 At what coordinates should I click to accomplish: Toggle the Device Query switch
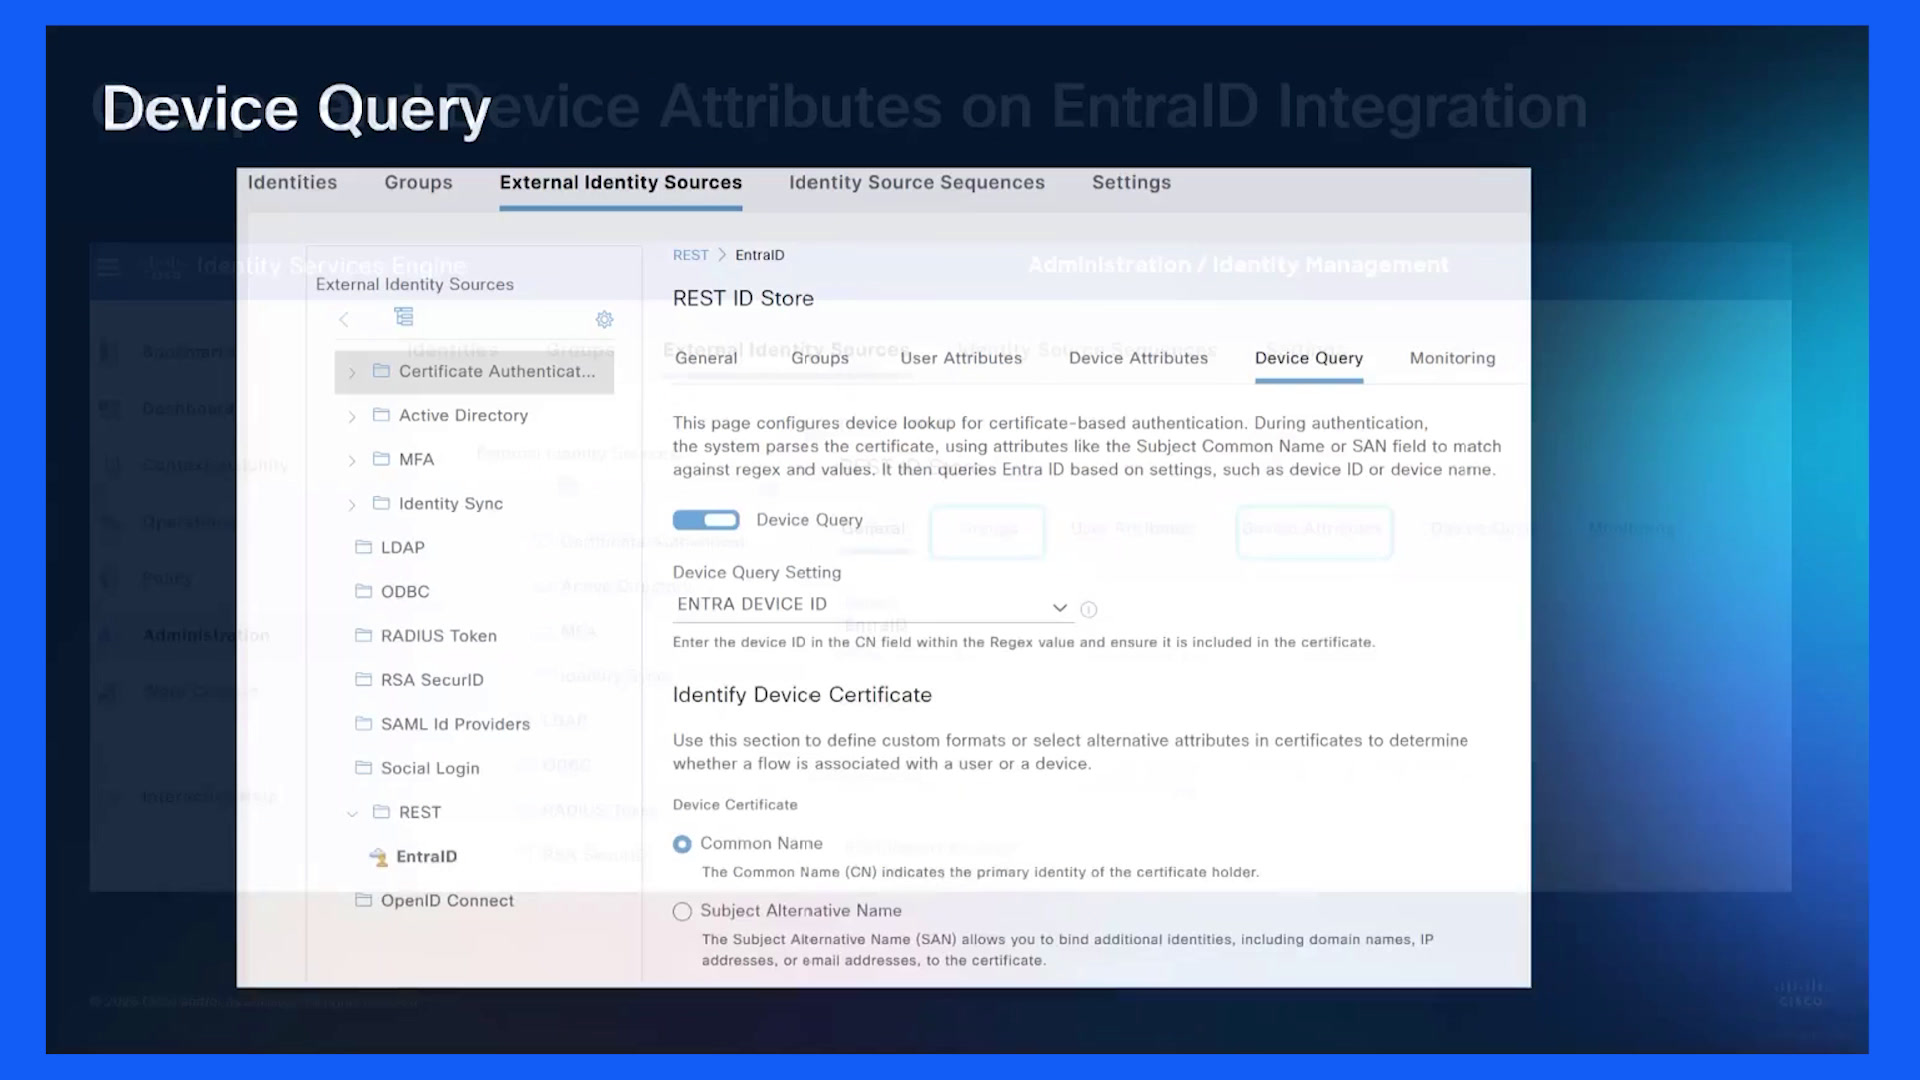[x=706, y=520]
